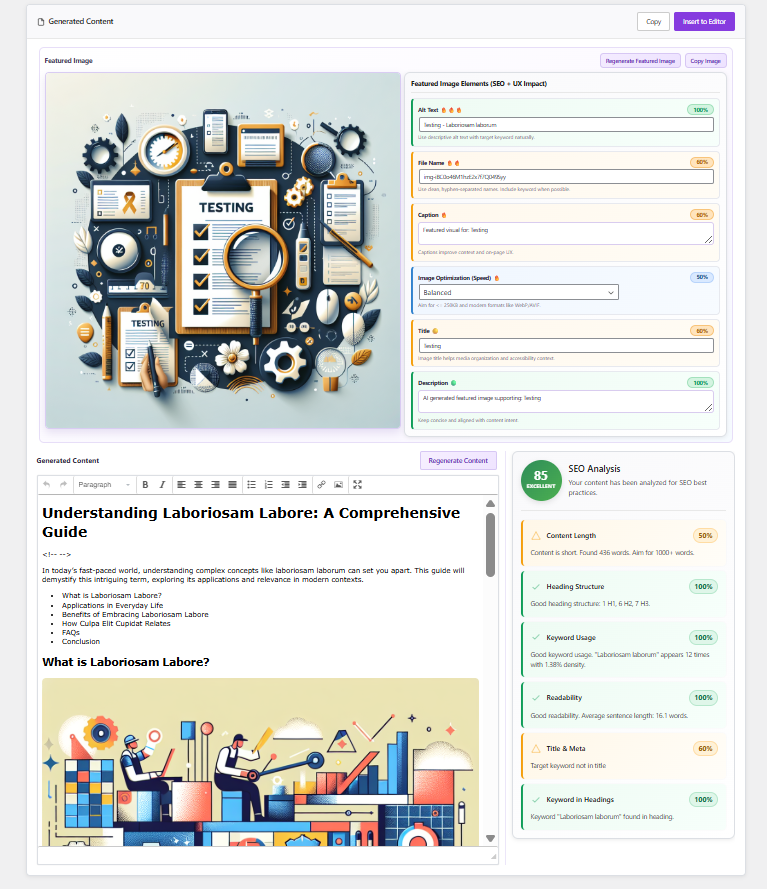Click checkmark icon next to Keyword in Headings
Image resolution: width=767 pixels, height=889 pixels.
[x=536, y=800]
